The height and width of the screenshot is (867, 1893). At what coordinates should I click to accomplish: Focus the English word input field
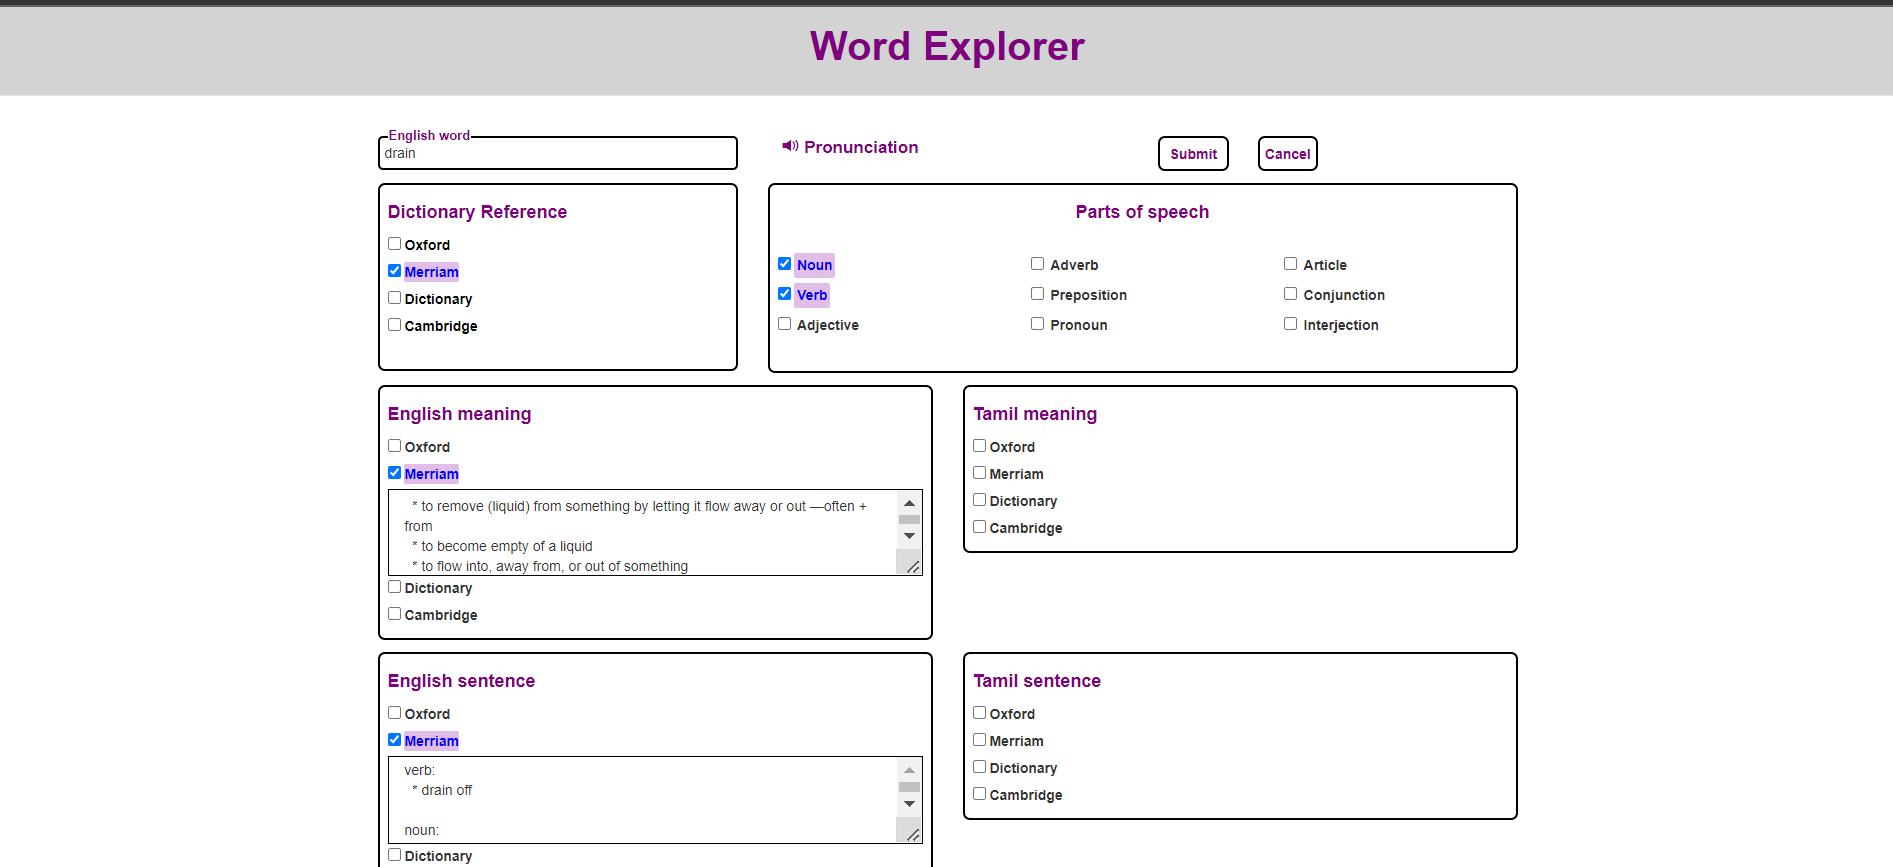coord(558,153)
